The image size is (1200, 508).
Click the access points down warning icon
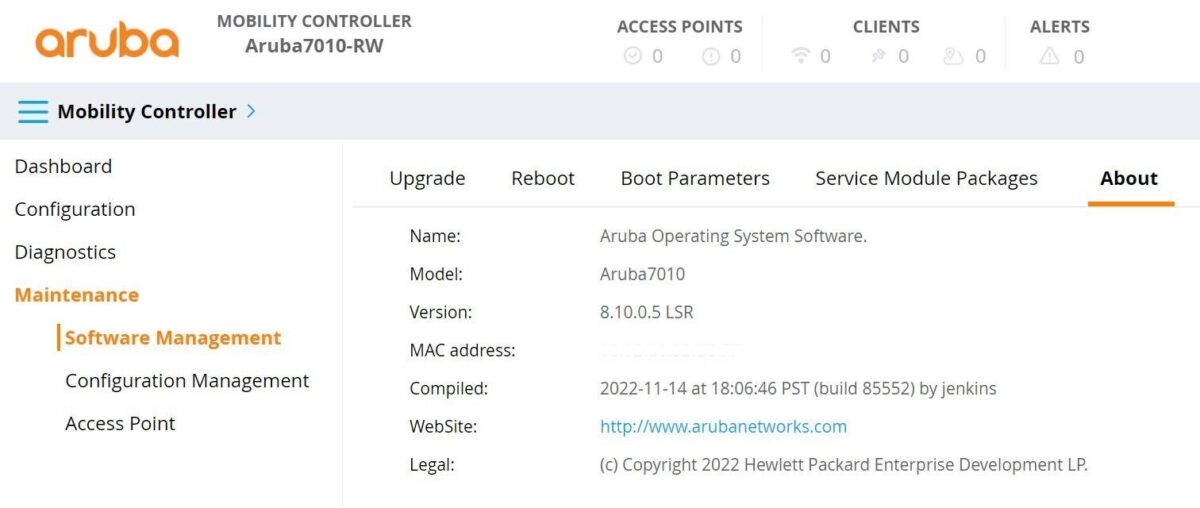tap(711, 57)
